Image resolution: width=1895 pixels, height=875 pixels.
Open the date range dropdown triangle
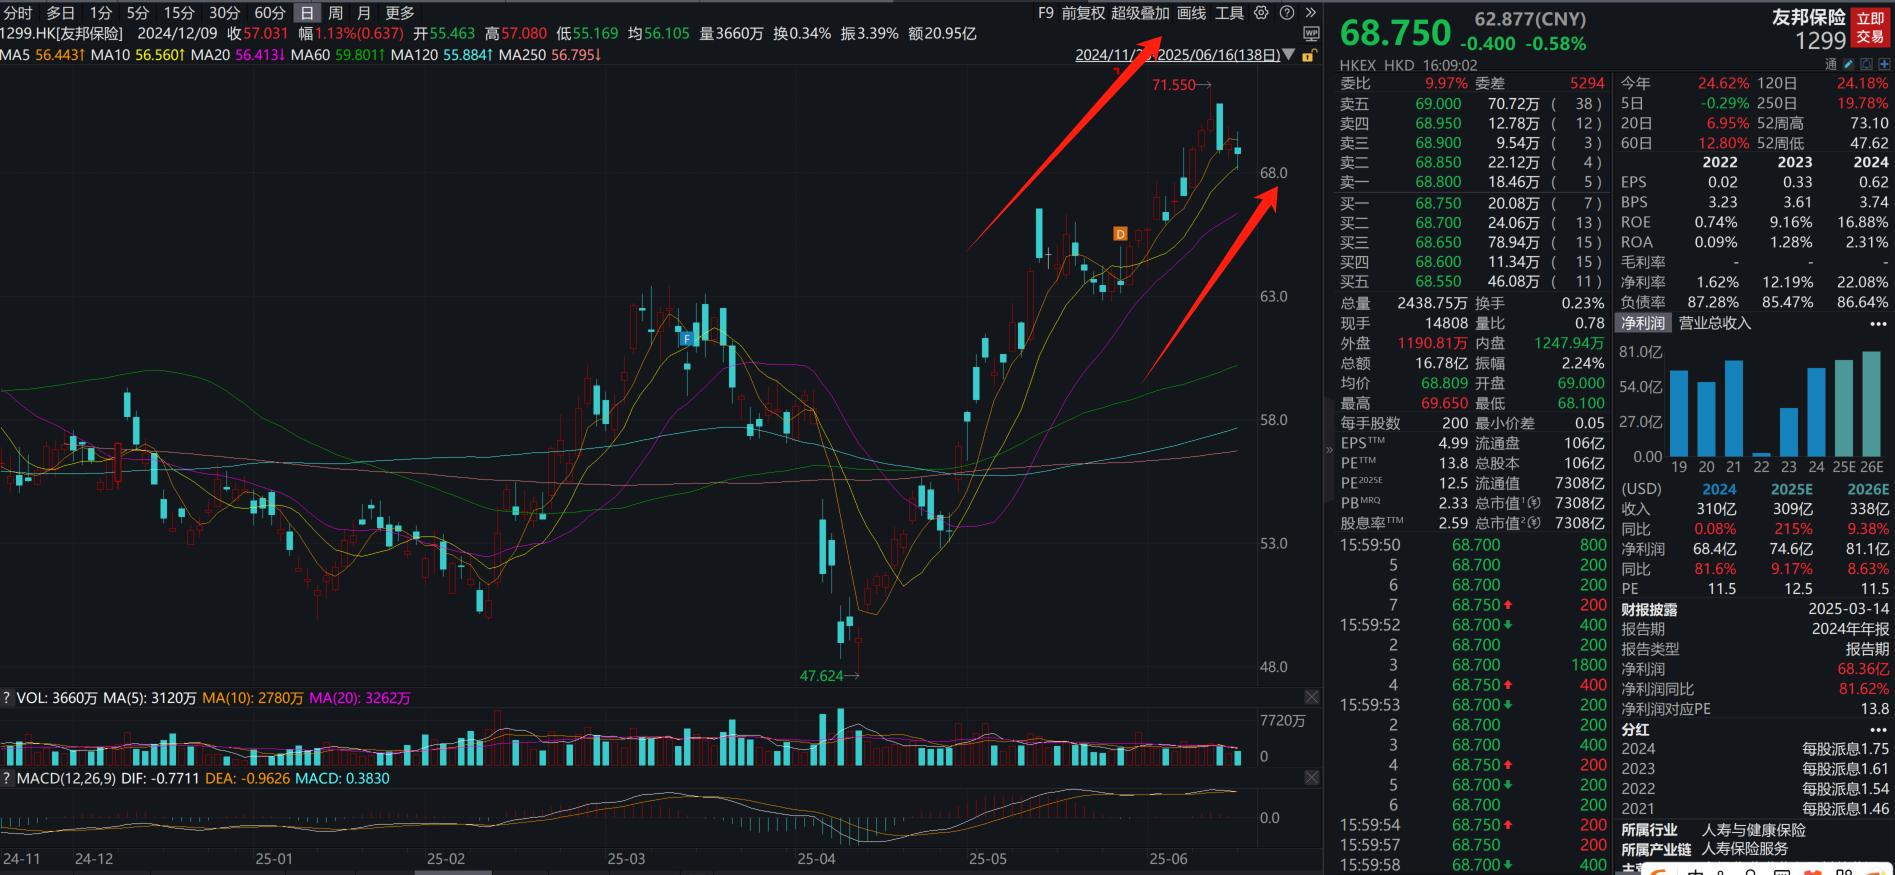click(1288, 55)
